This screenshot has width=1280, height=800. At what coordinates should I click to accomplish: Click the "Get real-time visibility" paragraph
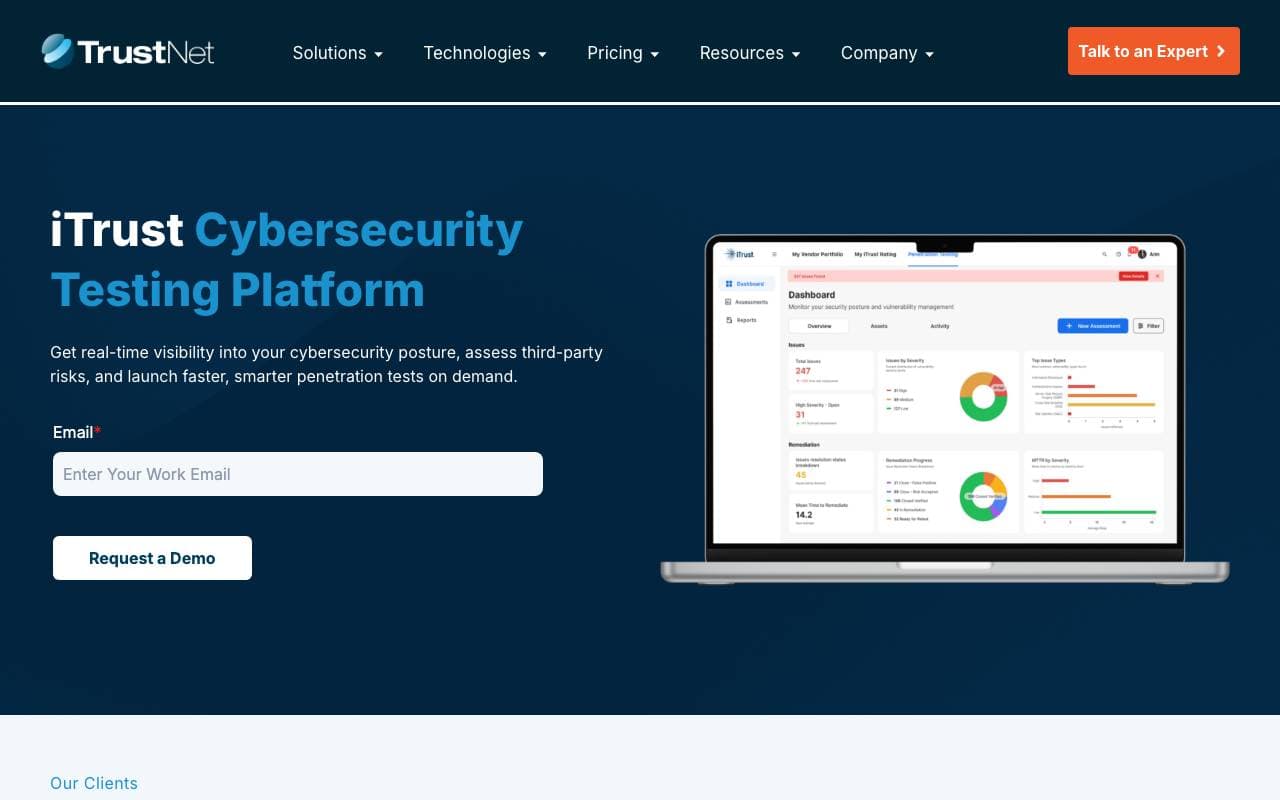[x=326, y=364]
